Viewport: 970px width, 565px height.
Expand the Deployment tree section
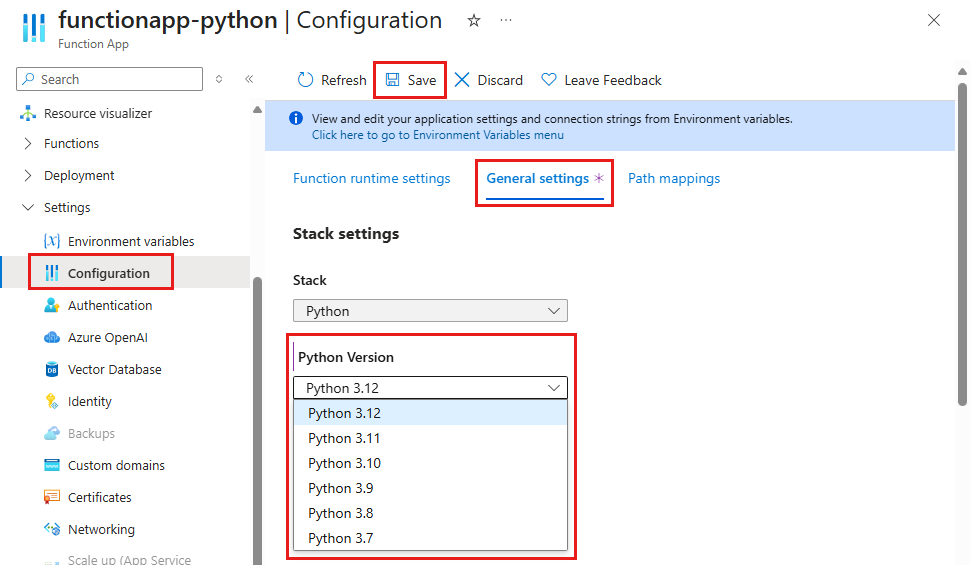point(28,176)
